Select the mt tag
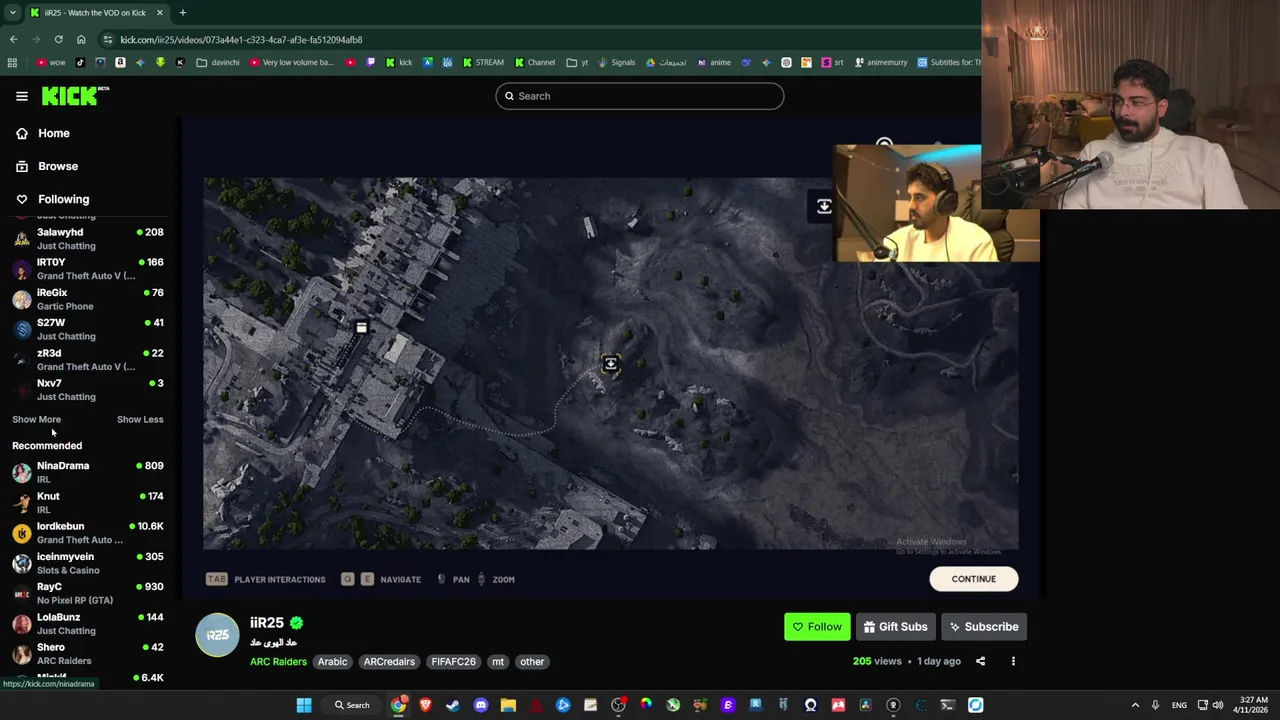This screenshot has height=720, width=1280. click(498, 661)
